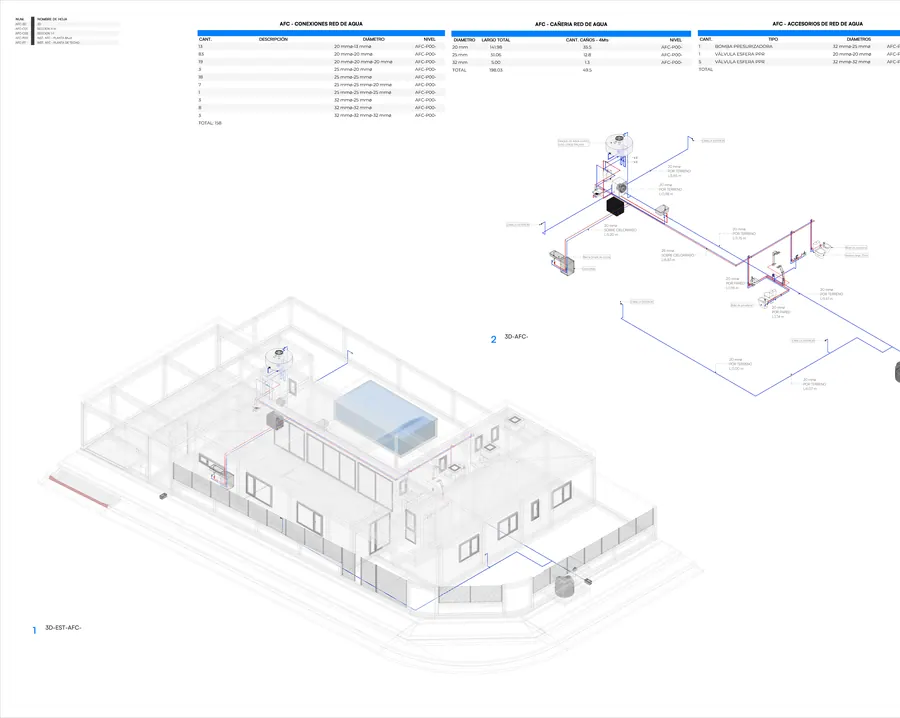Click the '32 mm' diameter in pipe table
This screenshot has height=718, width=900.
[460, 63]
